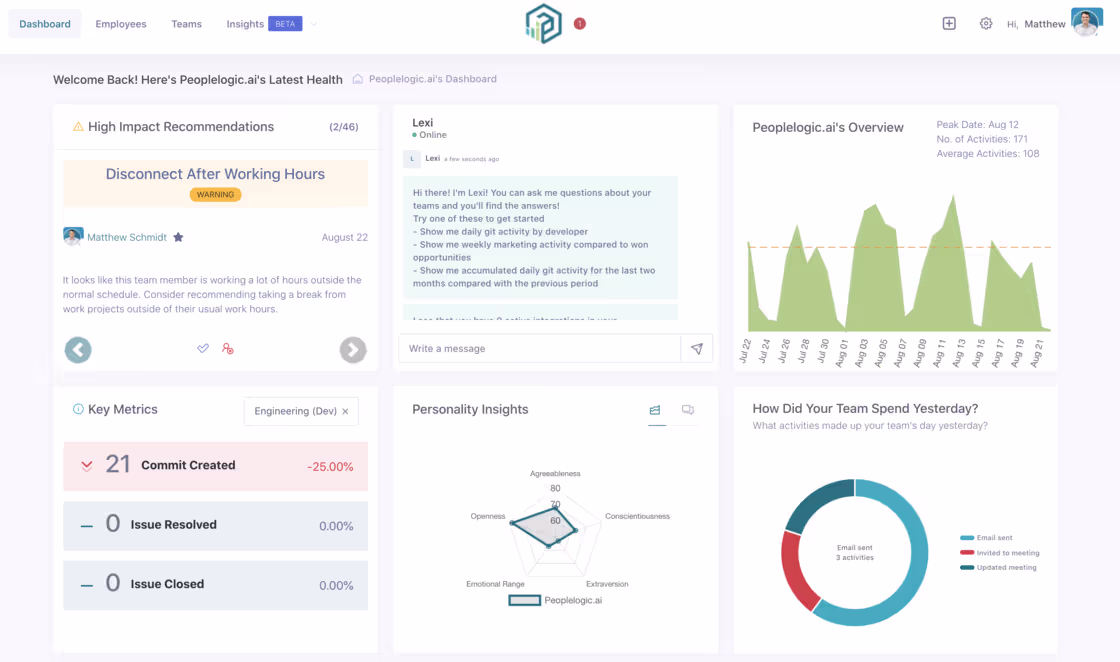Click the Key Metrics info icon

pyautogui.click(x=79, y=409)
